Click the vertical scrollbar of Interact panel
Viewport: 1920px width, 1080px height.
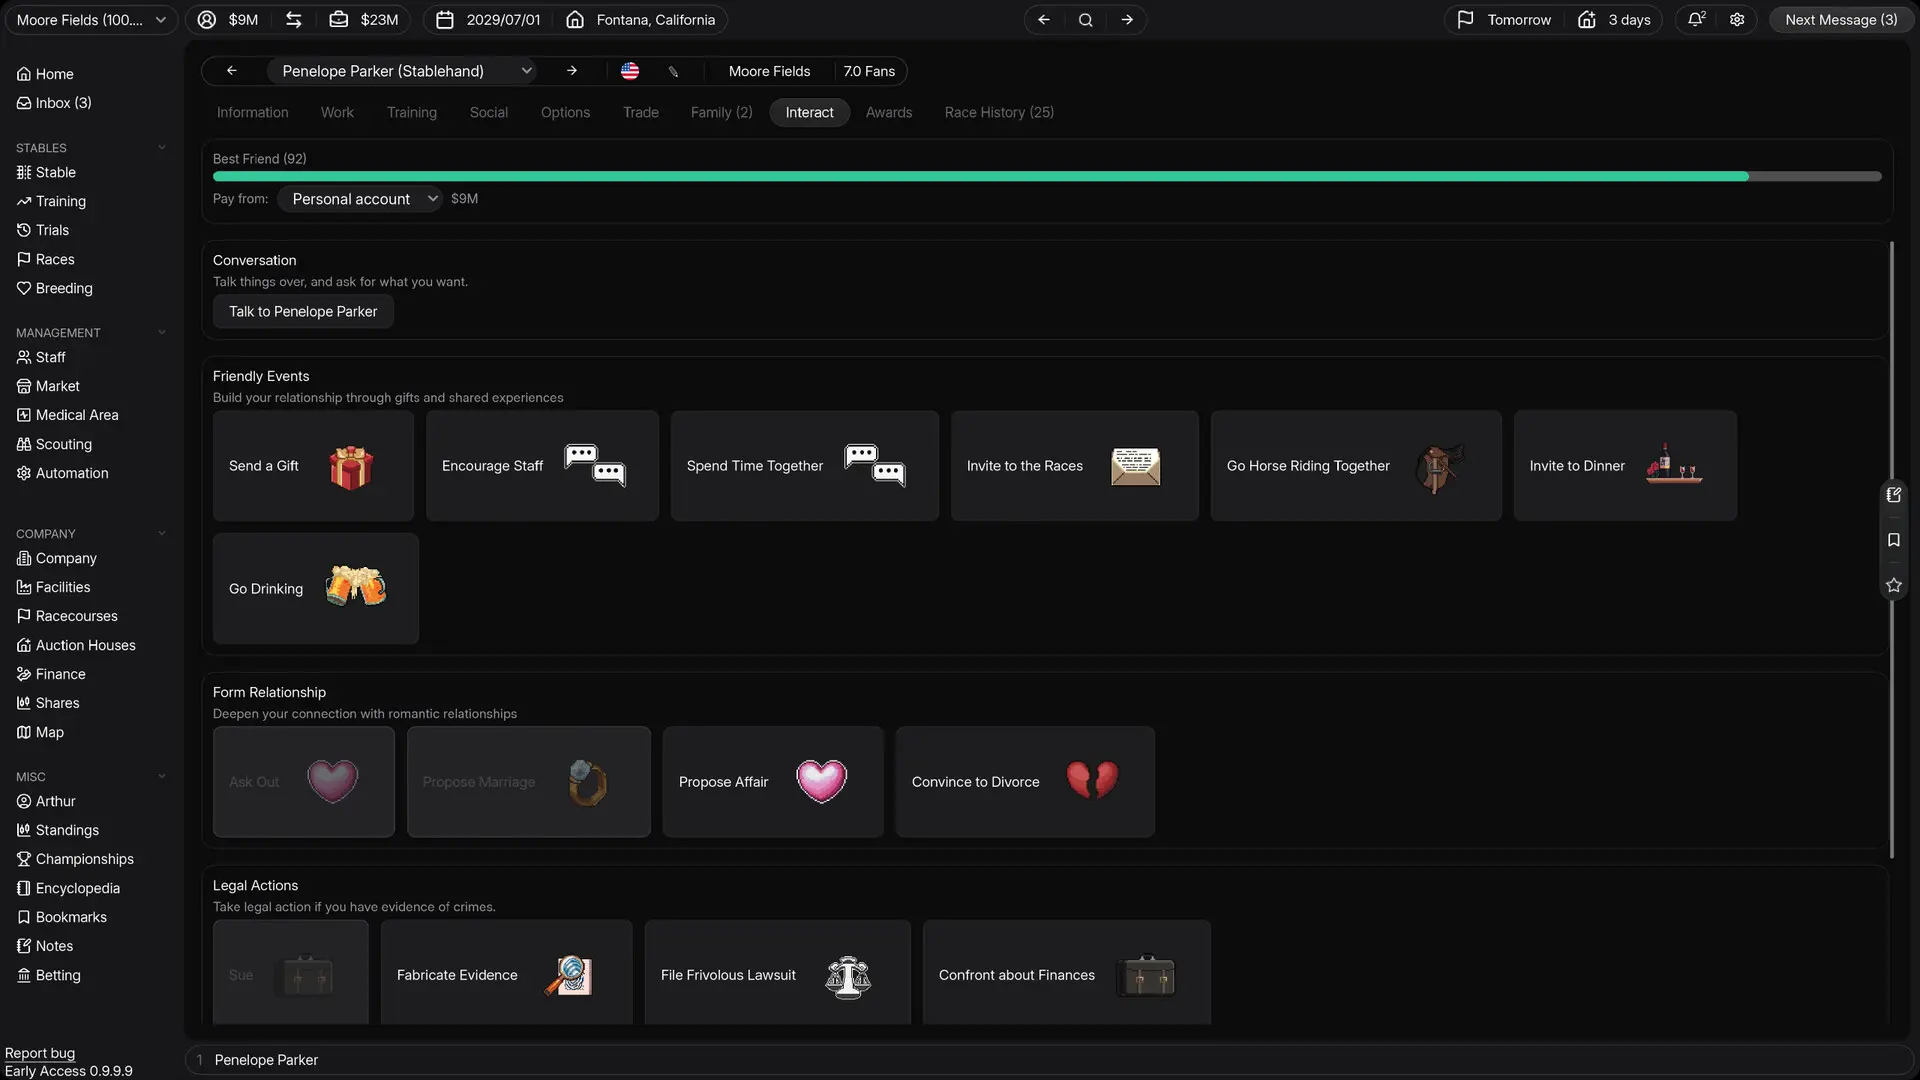(1891, 550)
